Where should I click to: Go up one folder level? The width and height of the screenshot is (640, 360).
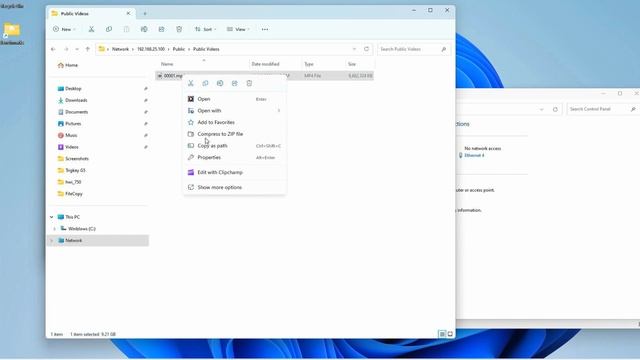pyautogui.click(x=87, y=49)
